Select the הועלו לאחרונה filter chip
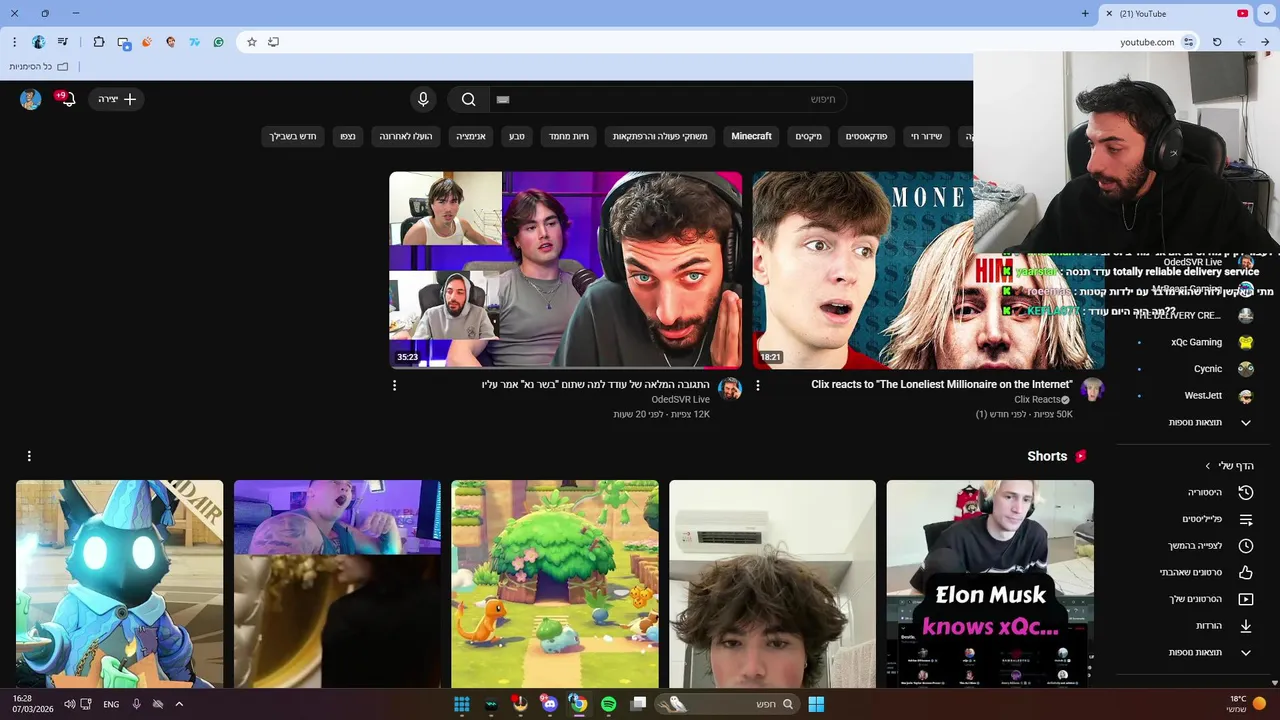This screenshot has height=720, width=1280. click(x=405, y=136)
